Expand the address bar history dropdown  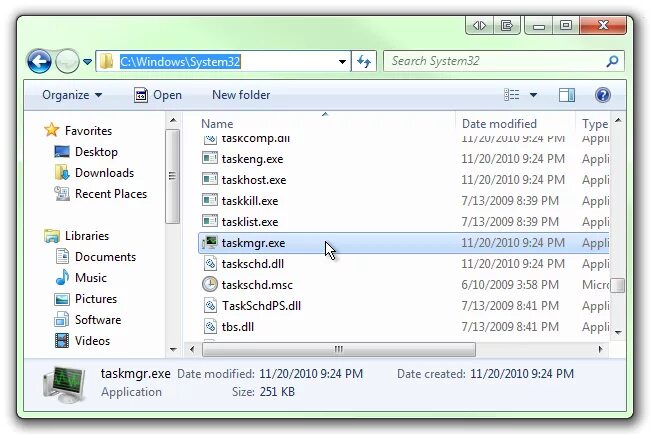coord(342,62)
